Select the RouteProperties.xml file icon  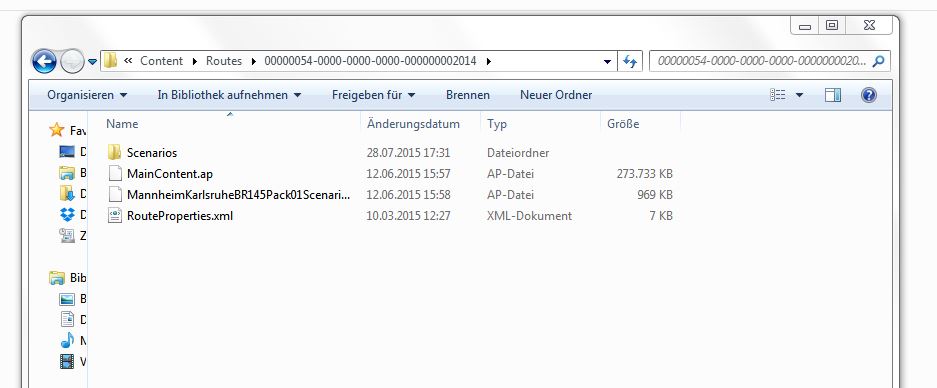115,215
